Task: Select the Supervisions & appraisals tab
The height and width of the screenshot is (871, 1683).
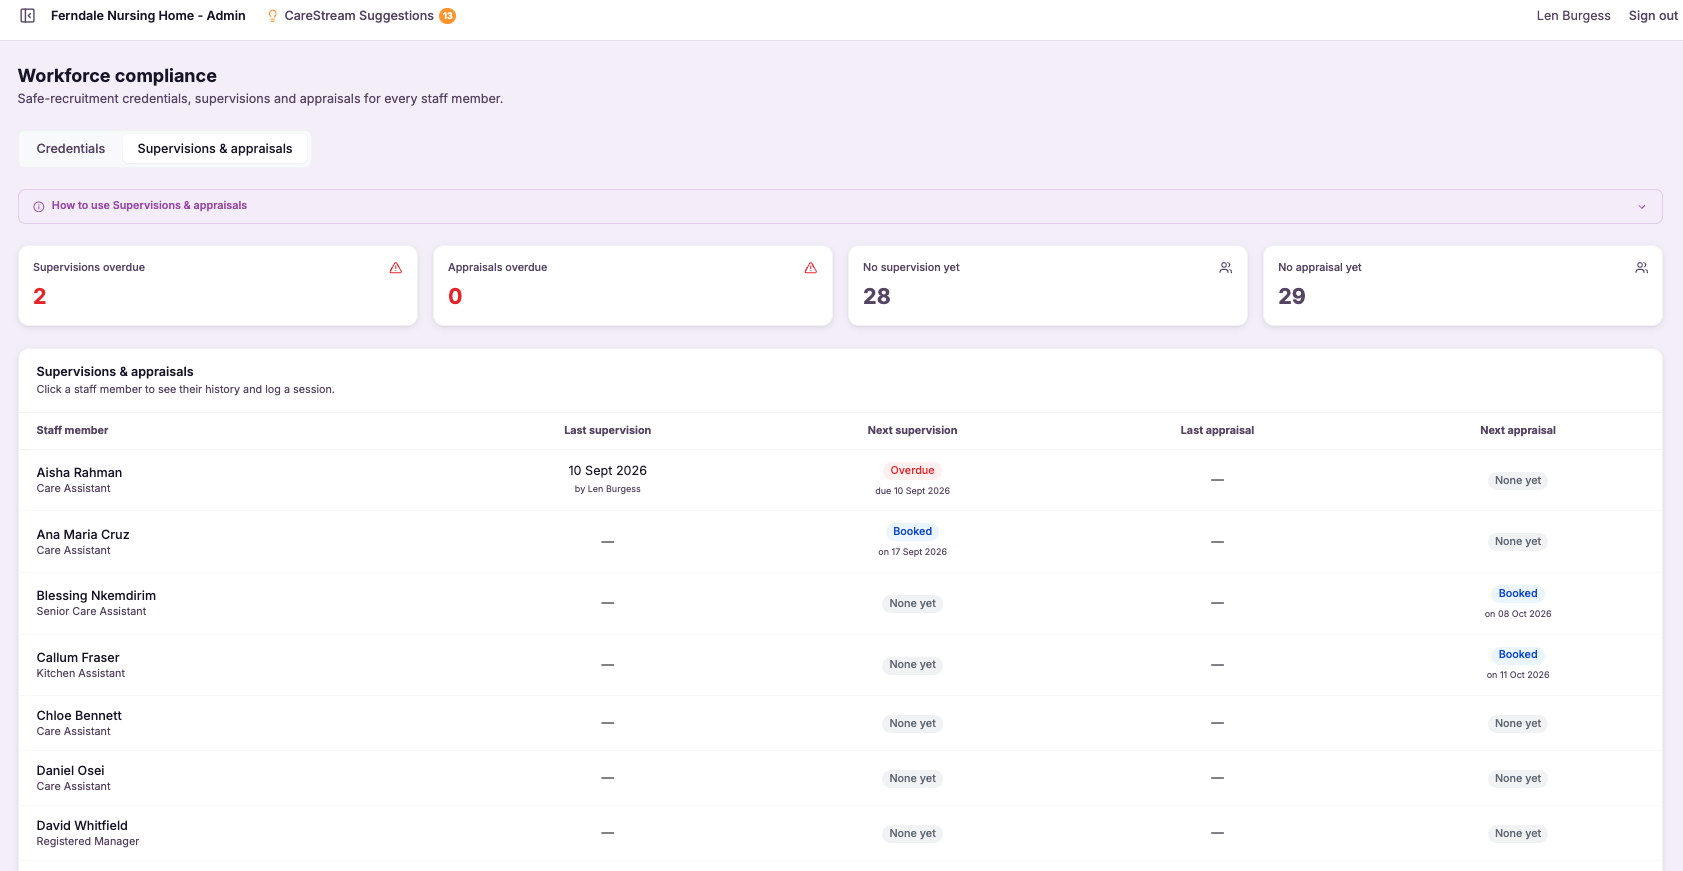Action: [215, 149]
